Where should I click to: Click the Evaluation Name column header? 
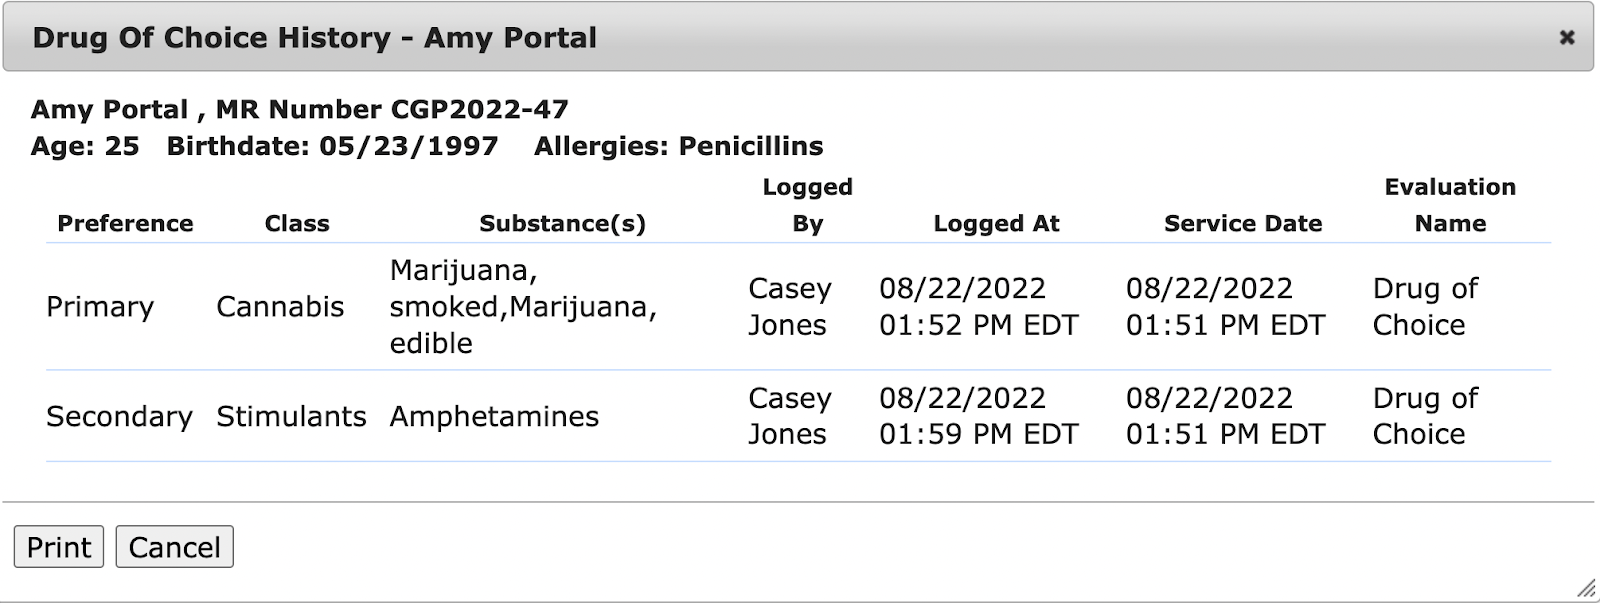coord(1450,205)
